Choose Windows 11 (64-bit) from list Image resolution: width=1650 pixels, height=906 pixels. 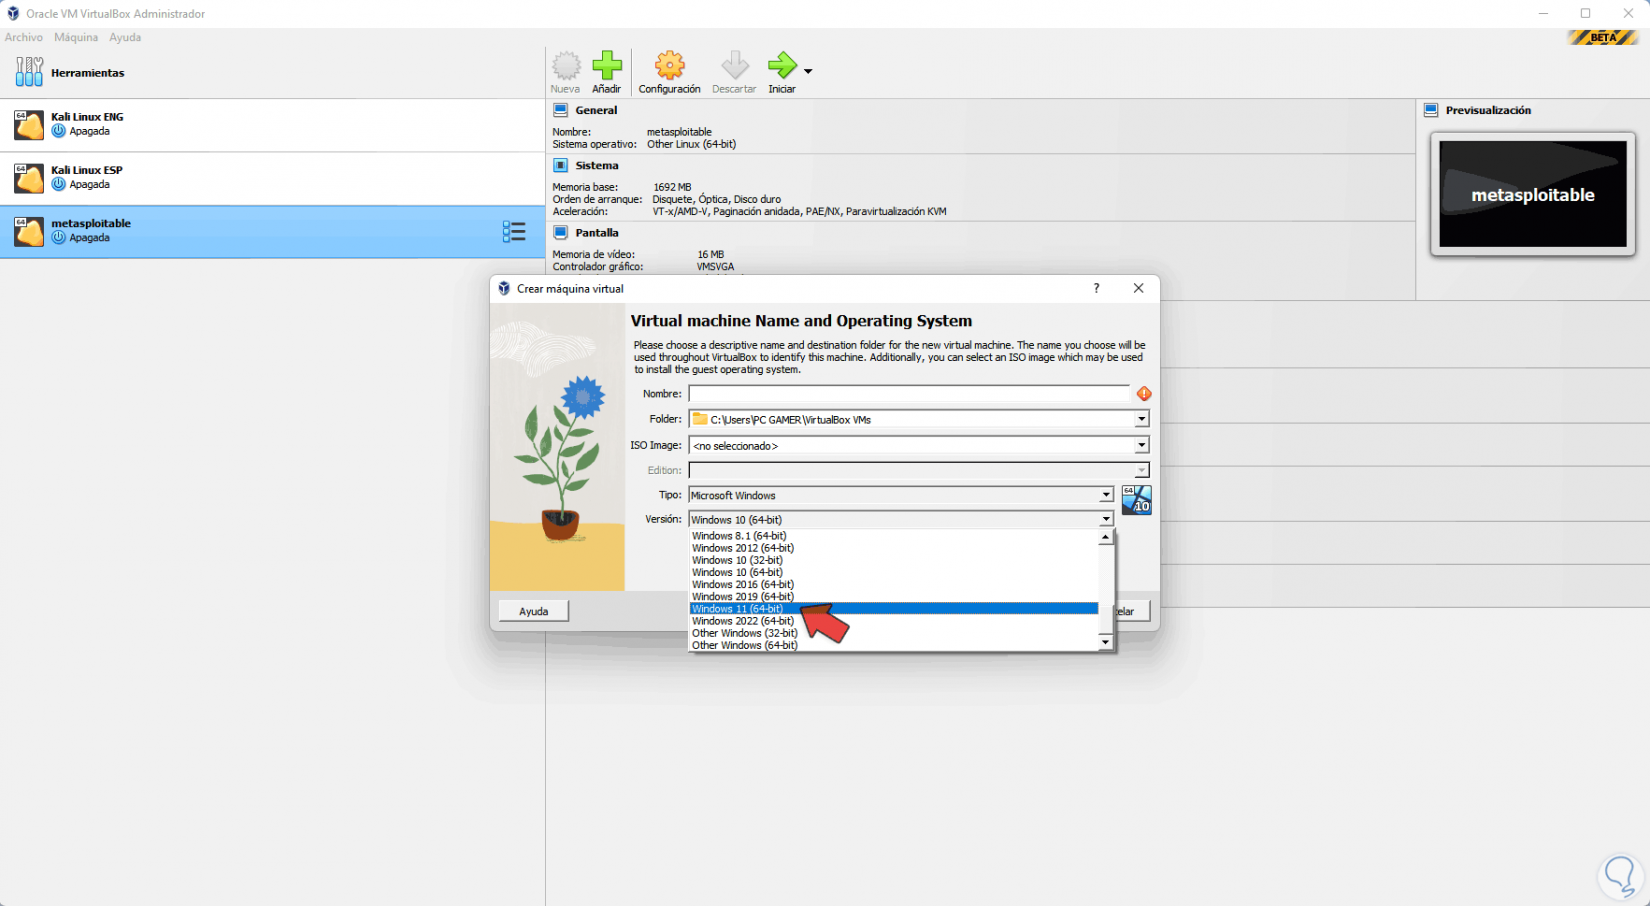click(894, 609)
